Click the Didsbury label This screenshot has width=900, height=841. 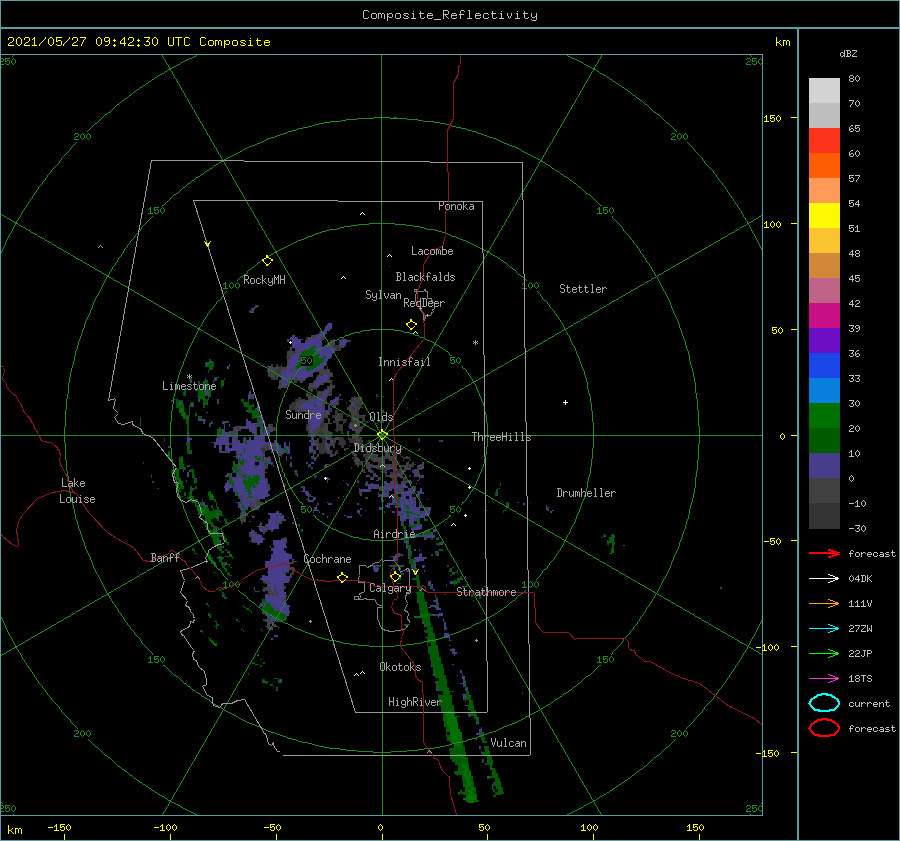(x=378, y=448)
